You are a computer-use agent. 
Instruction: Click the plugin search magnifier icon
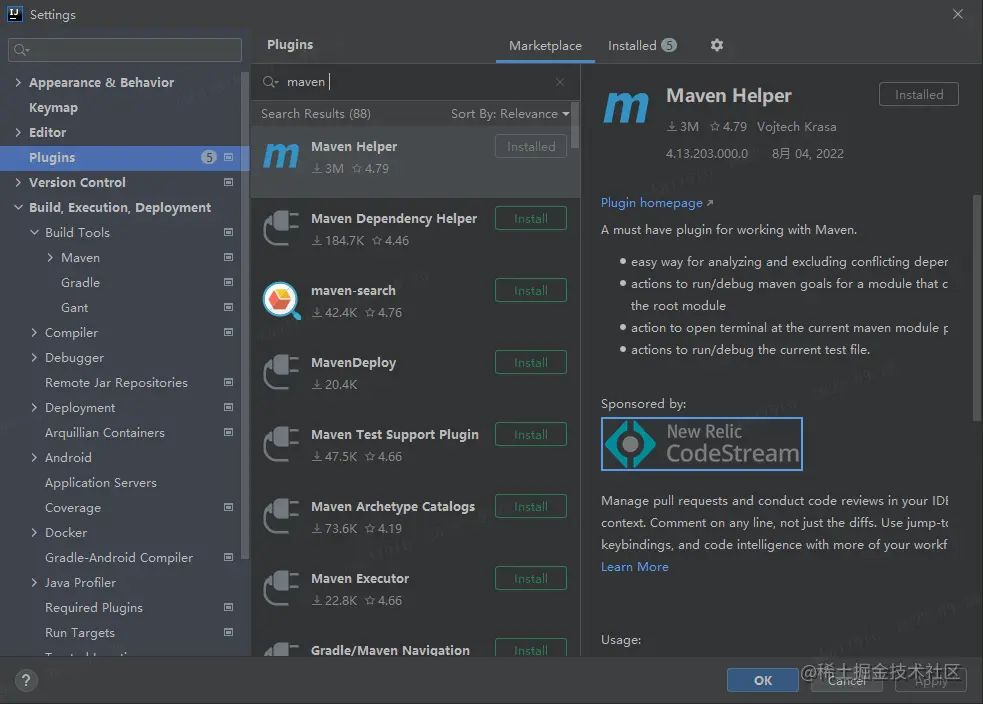270,82
